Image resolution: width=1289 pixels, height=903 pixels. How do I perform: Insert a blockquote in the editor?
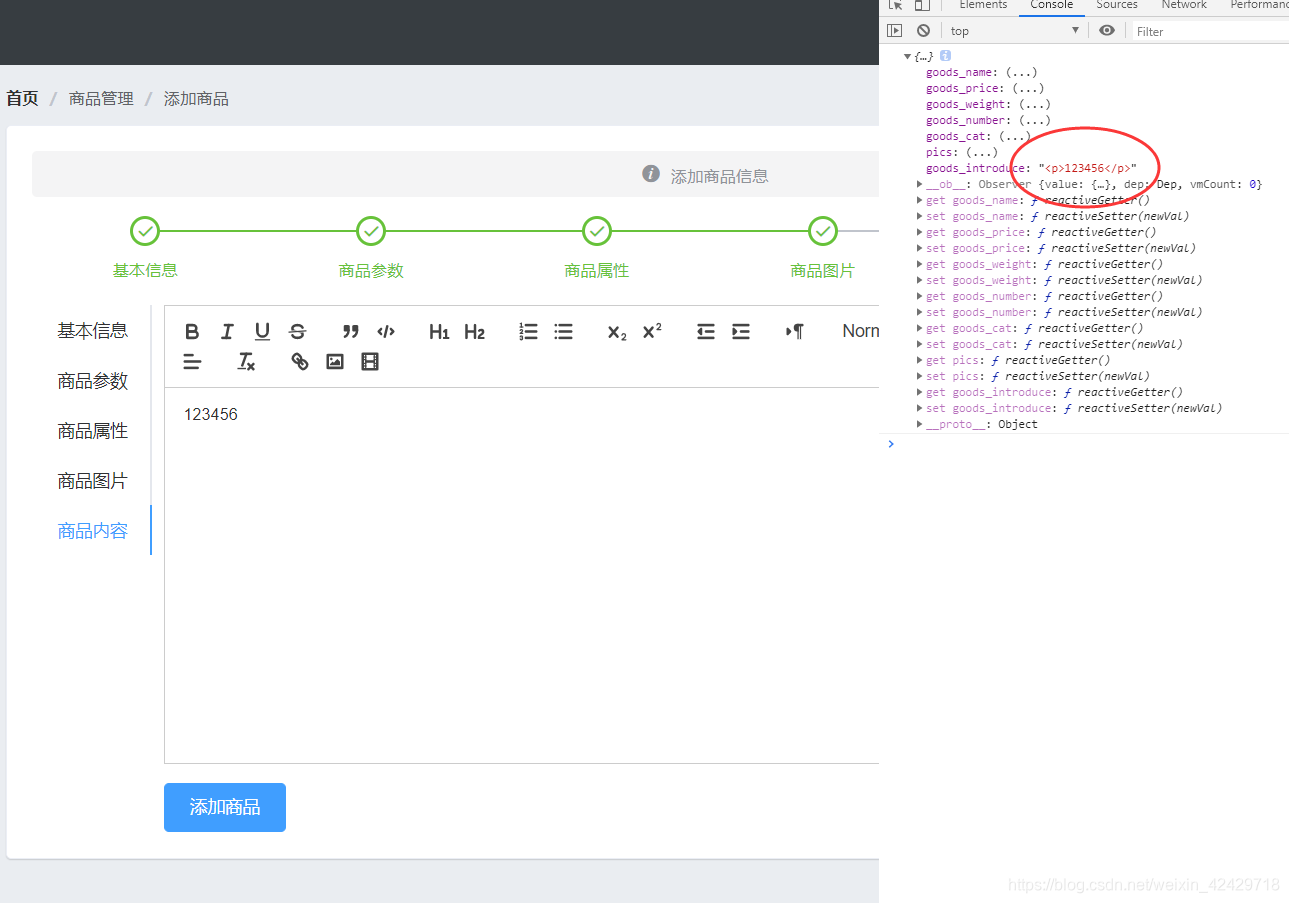(350, 332)
